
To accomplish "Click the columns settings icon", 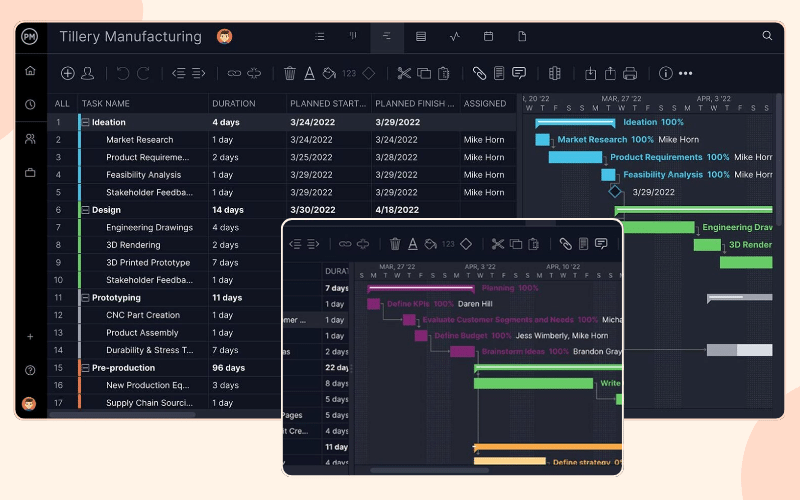I will click(x=555, y=73).
